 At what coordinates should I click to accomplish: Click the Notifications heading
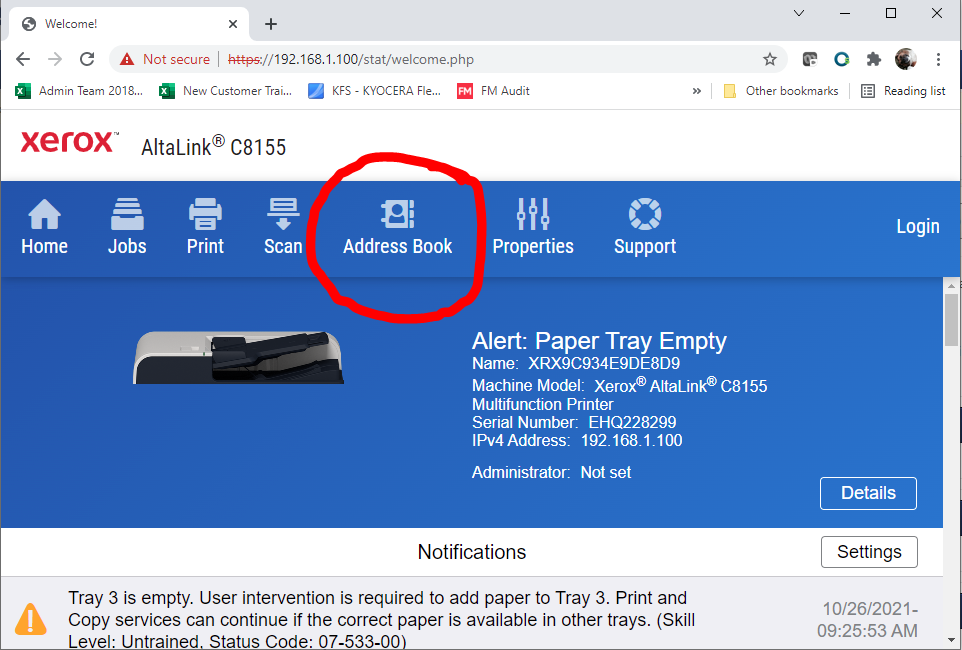pyautogui.click(x=472, y=552)
